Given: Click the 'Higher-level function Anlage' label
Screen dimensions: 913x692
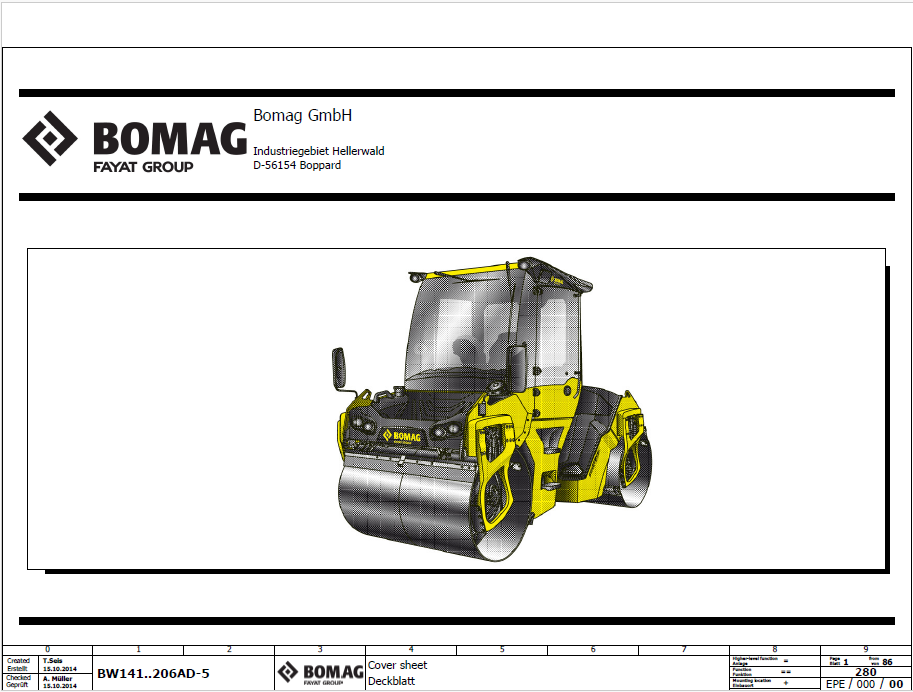Looking at the screenshot, I should 755,661.
